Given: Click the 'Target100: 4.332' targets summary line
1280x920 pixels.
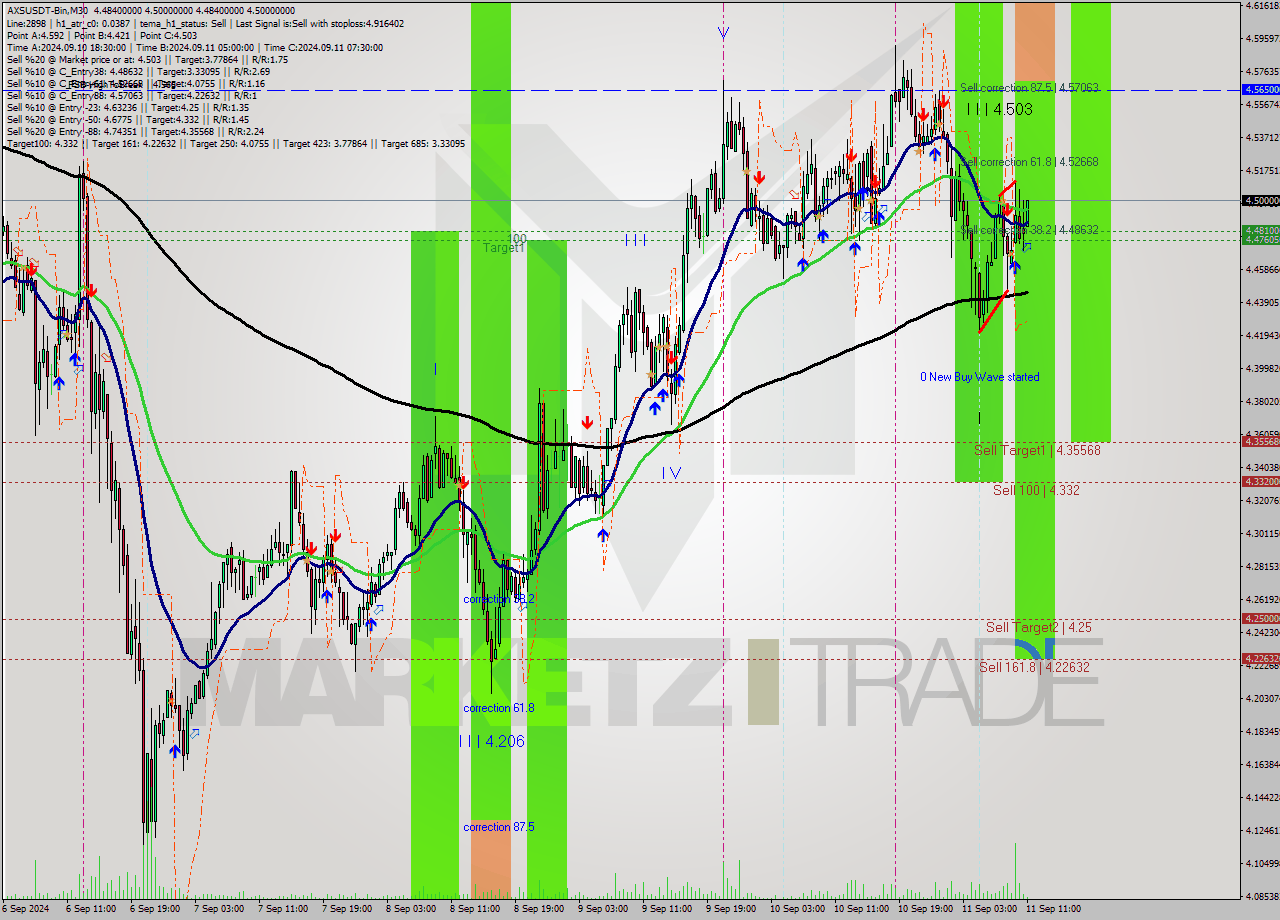Looking at the screenshot, I should click(234, 144).
